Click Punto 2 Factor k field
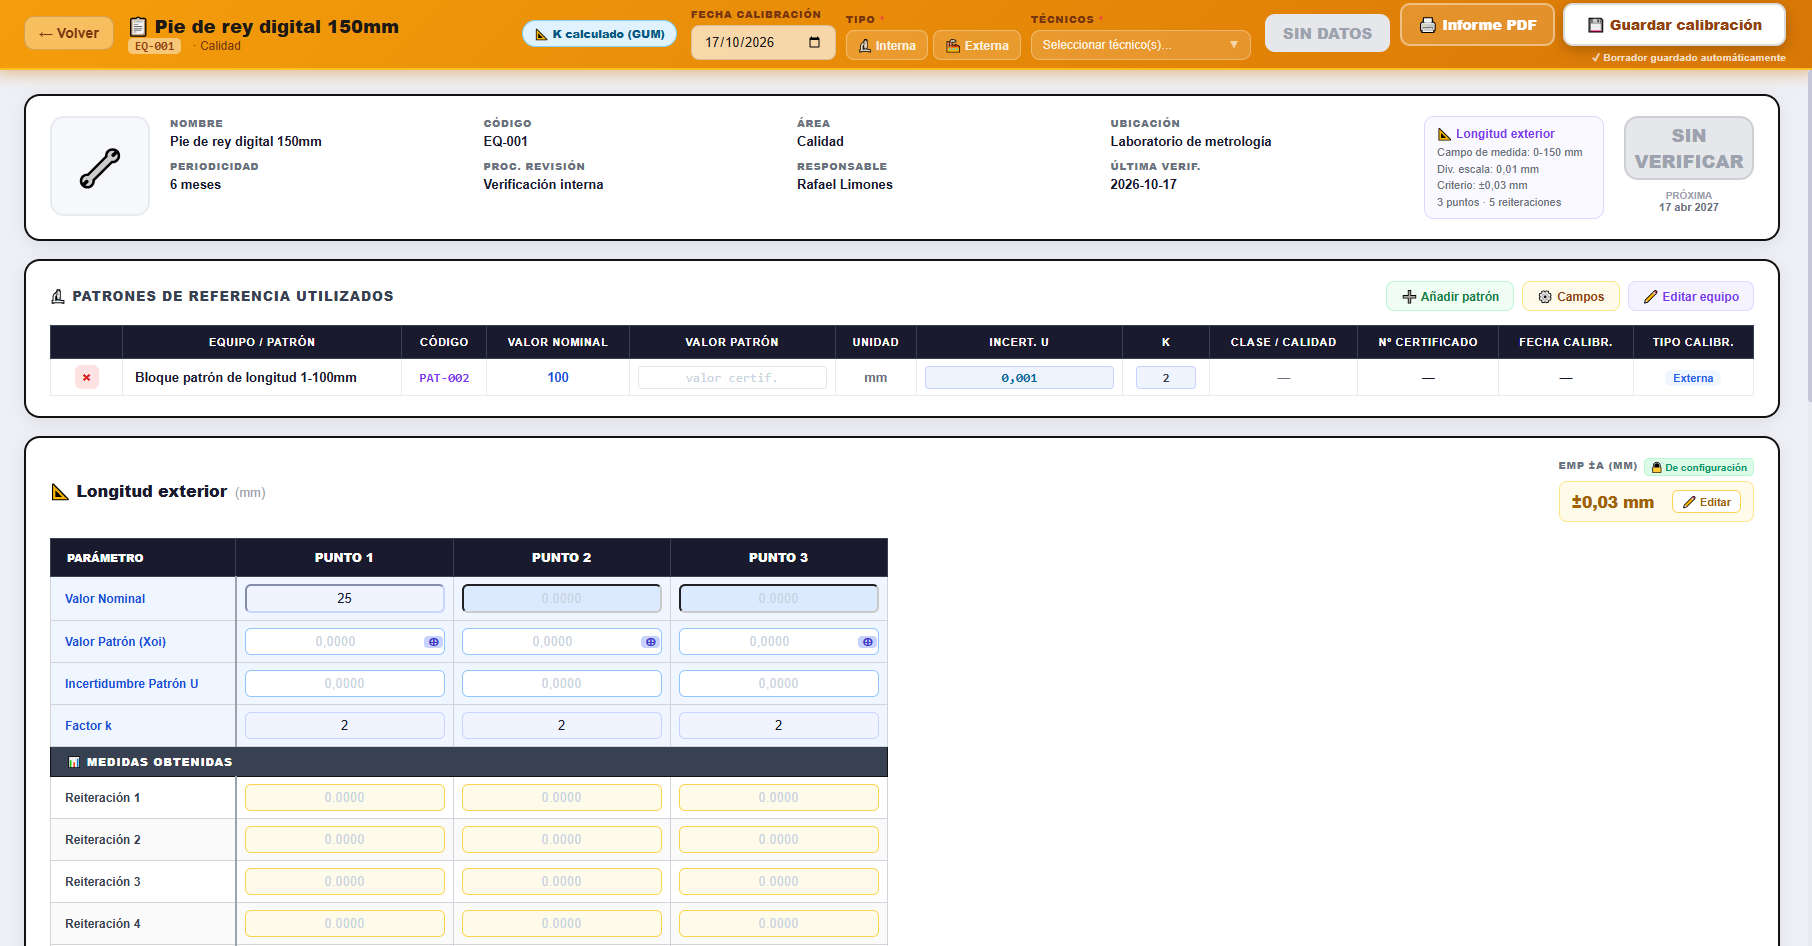 [x=562, y=726]
